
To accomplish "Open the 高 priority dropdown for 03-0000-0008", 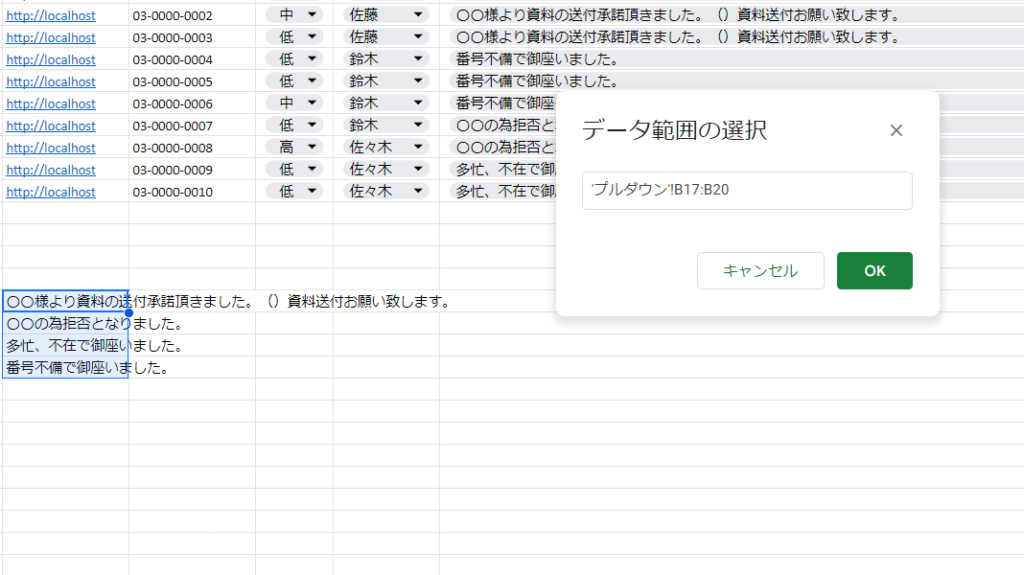I will point(311,148).
